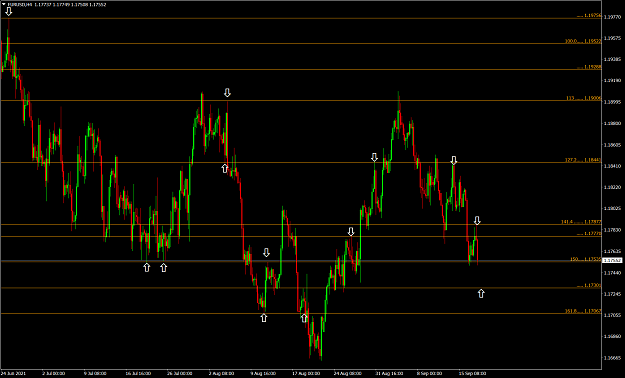Image resolution: width=625 pixels, height=378 pixels.
Task: Click the 16 Jul 16:00 time label
Action: (138, 374)
